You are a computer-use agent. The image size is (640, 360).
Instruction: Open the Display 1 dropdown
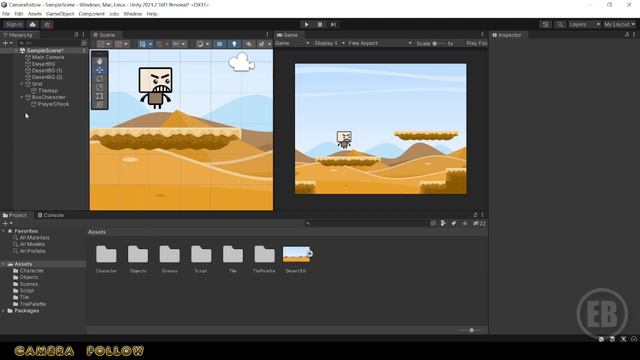coord(330,43)
